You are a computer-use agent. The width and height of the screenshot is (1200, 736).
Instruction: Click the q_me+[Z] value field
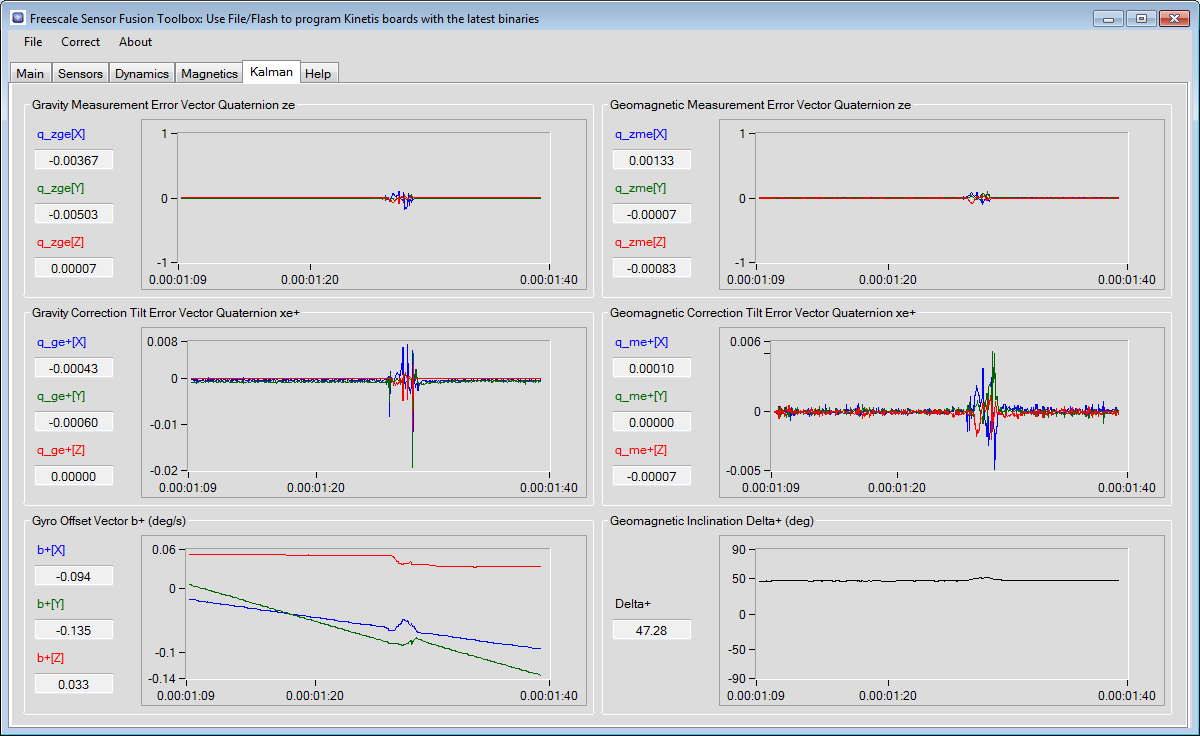coord(652,476)
